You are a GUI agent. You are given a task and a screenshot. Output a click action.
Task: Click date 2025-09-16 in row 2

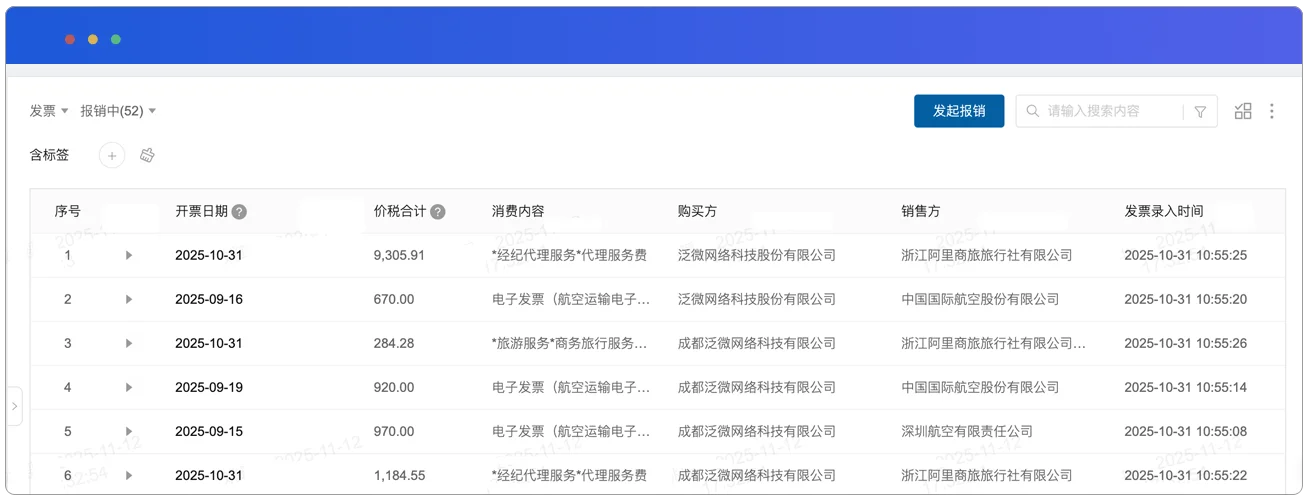(x=209, y=299)
